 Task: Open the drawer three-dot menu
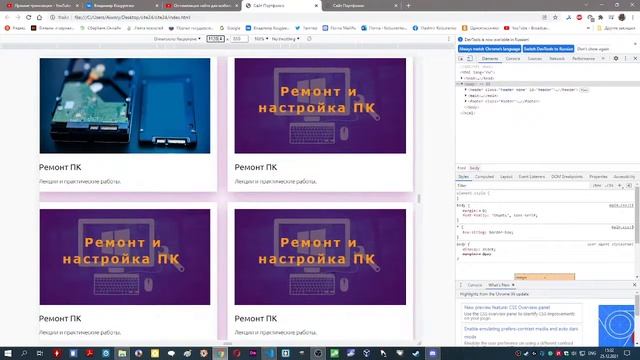461,285
